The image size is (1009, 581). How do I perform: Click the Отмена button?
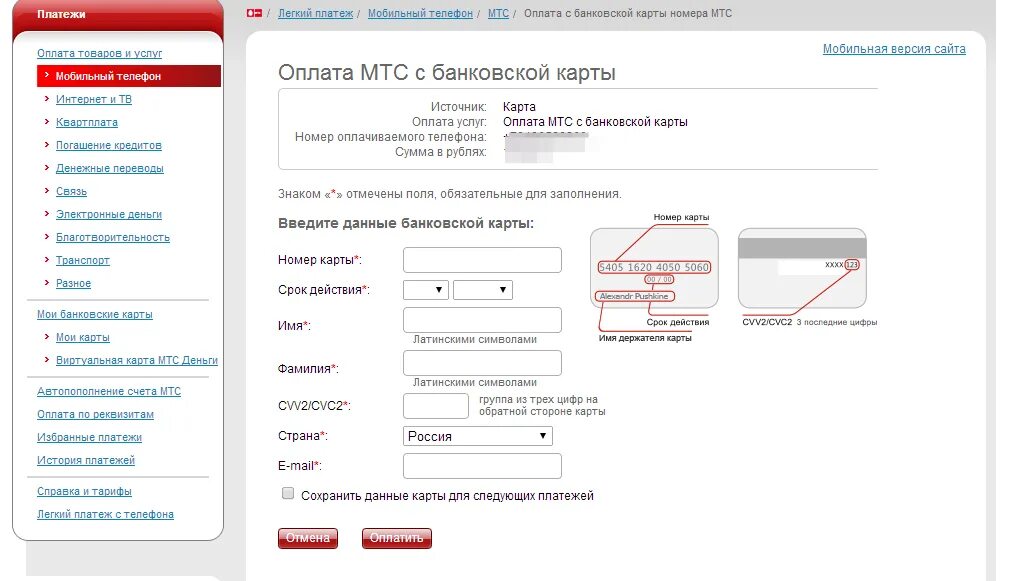(308, 538)
